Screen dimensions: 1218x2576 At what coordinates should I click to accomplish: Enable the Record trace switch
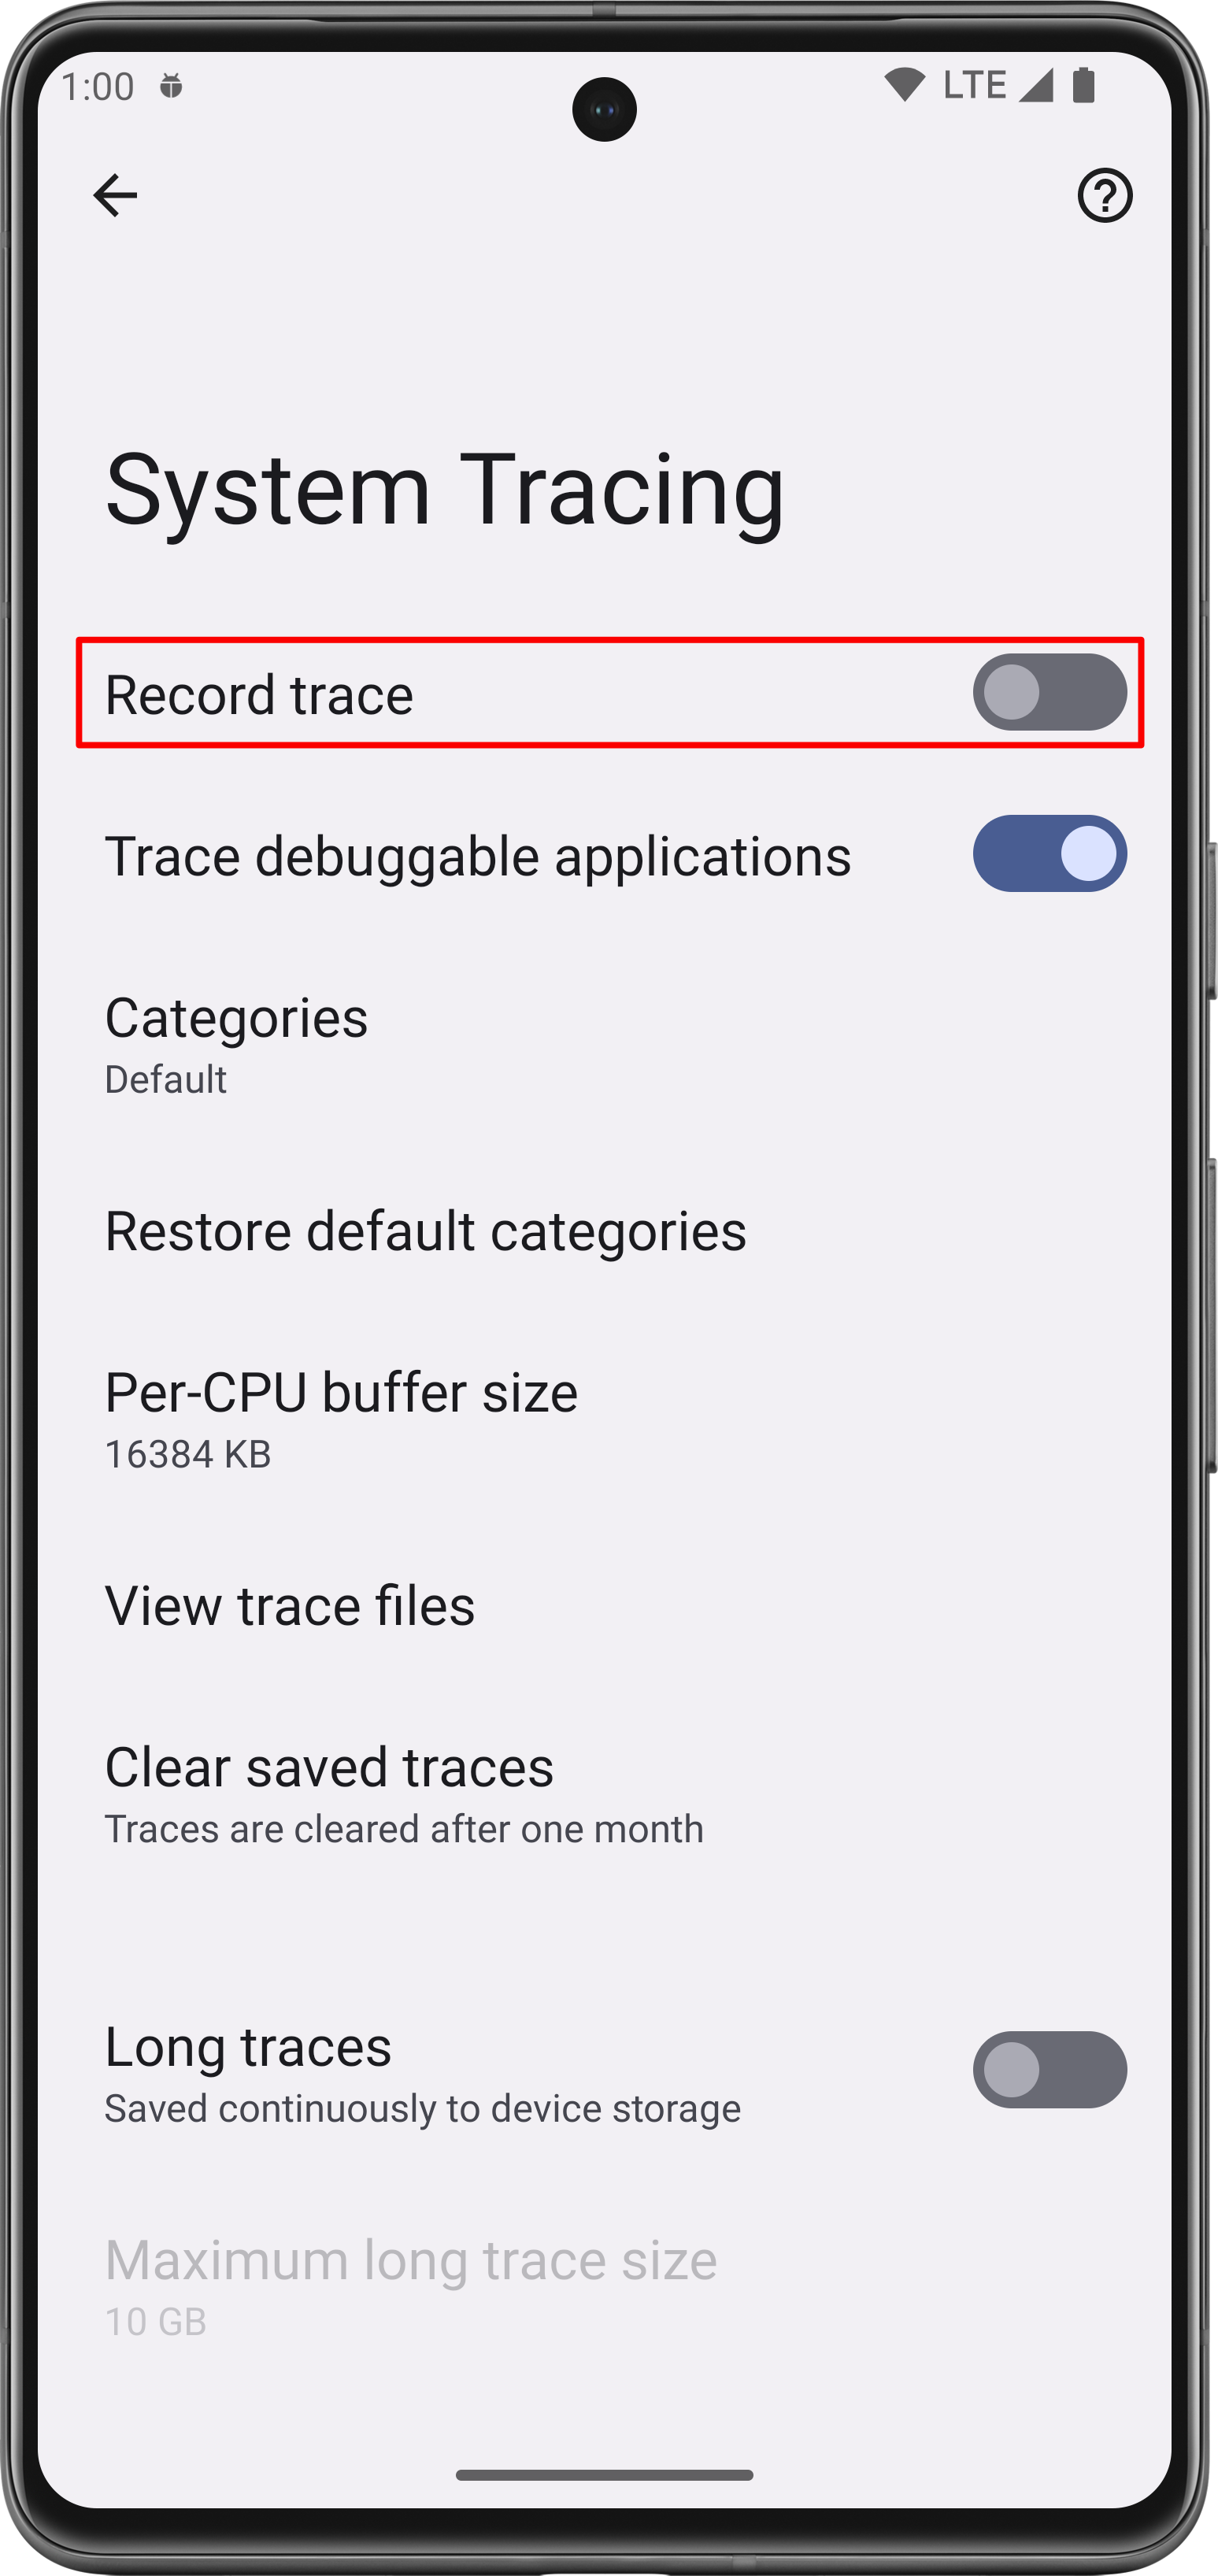[1049, 692]
